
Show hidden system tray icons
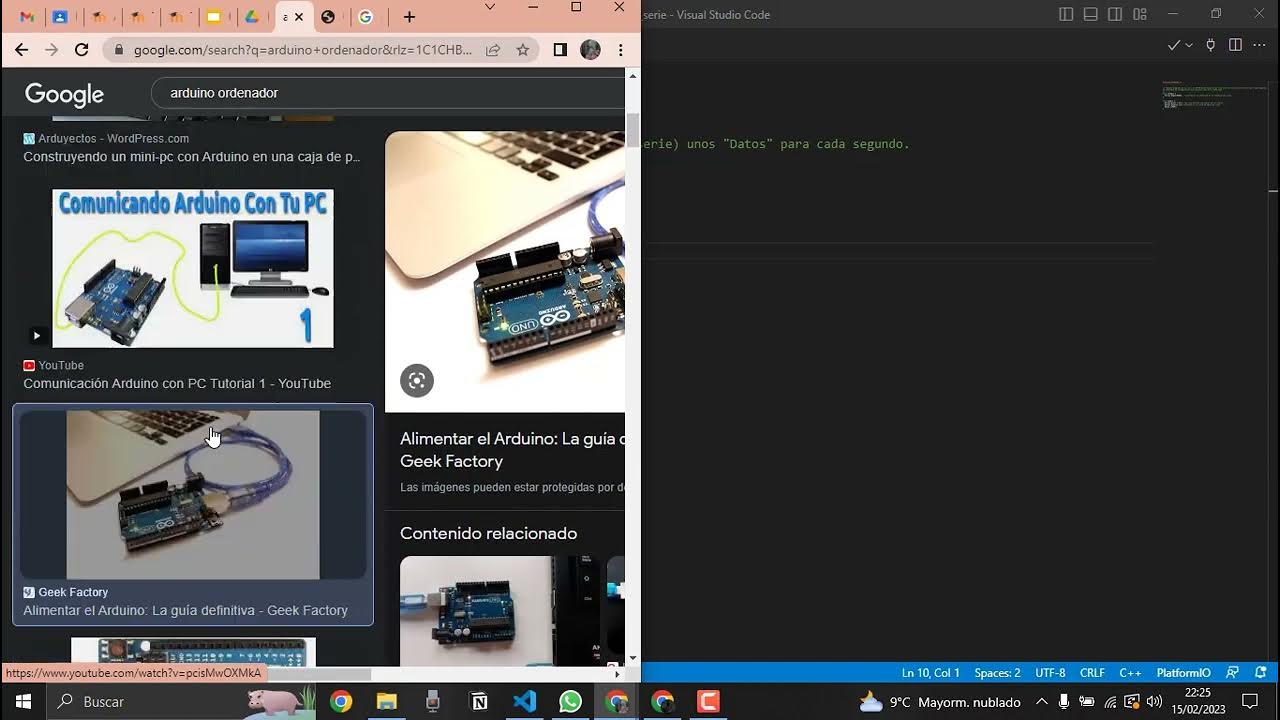pos(1041,702)
